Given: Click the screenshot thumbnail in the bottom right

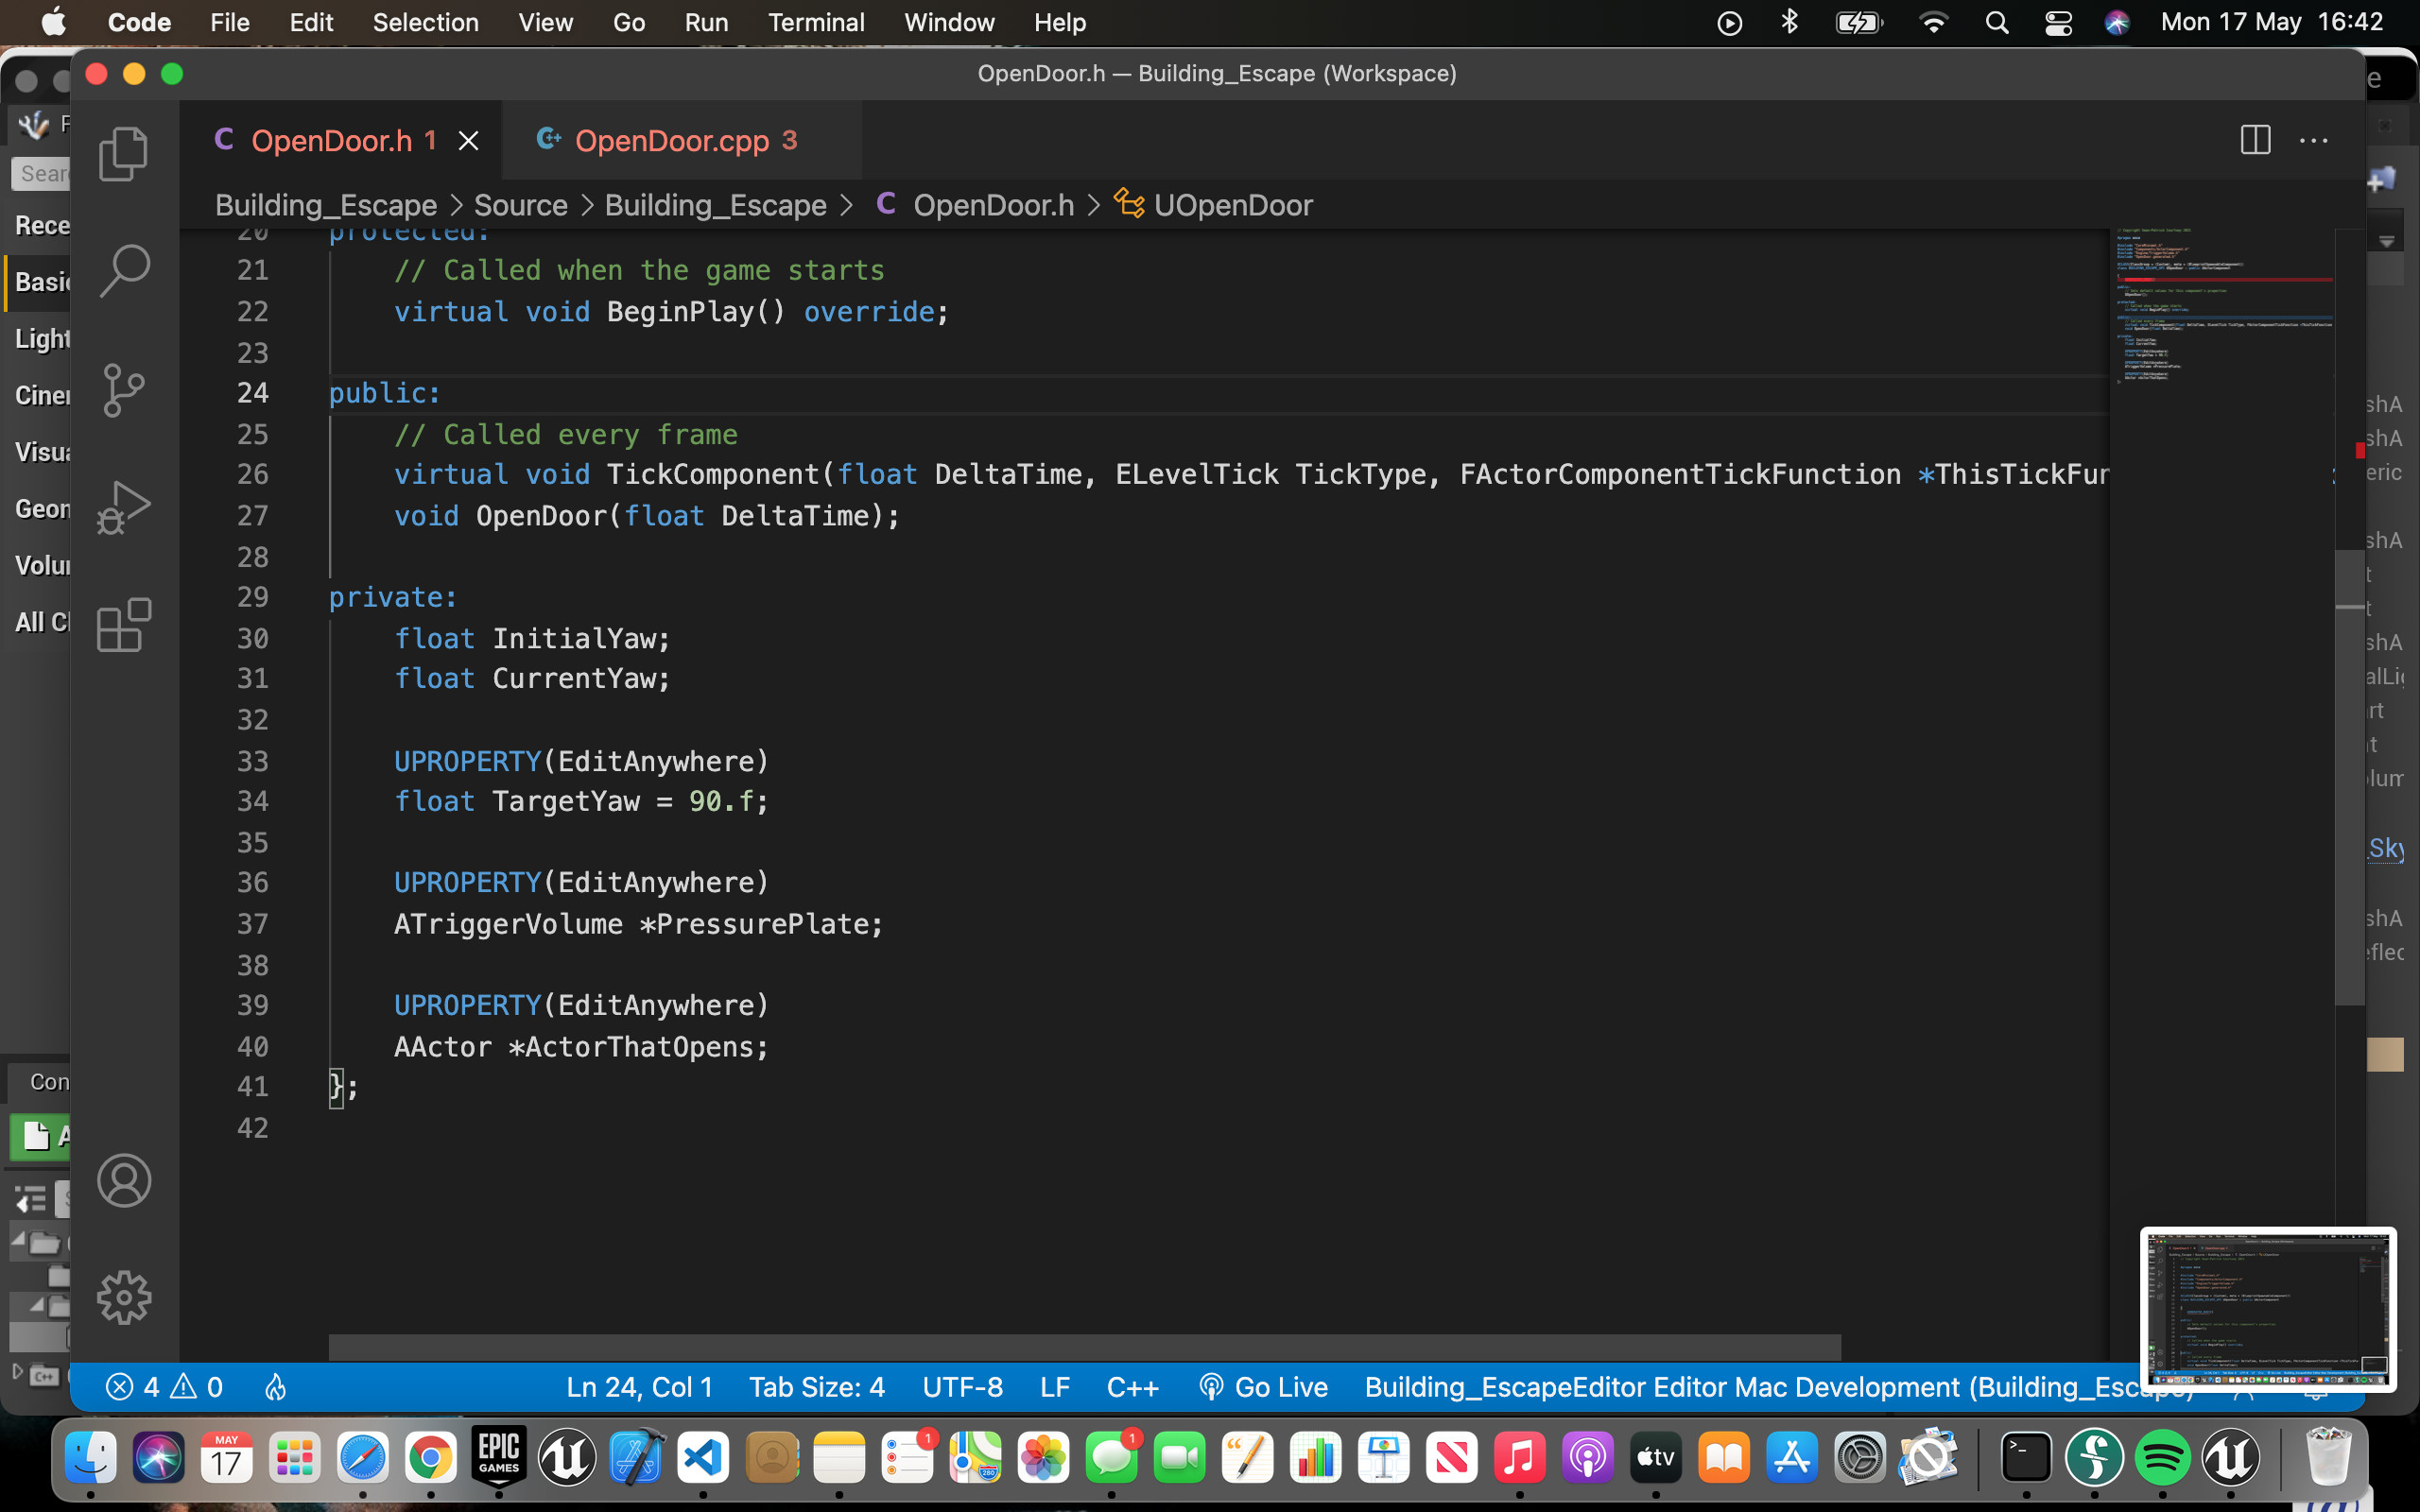Looking at the screenshot, I should [2267, 1308].
